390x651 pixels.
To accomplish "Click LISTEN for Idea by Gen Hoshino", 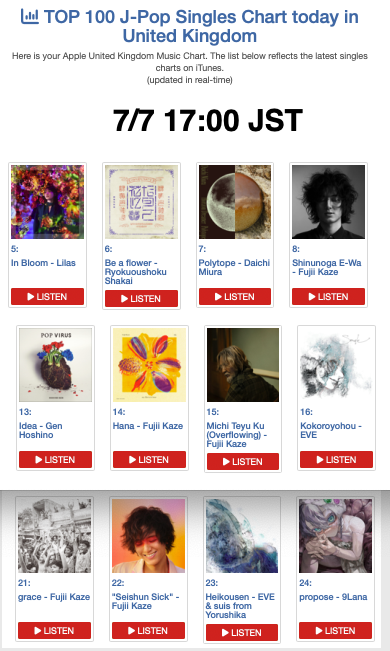I will (x=55, y=460).
